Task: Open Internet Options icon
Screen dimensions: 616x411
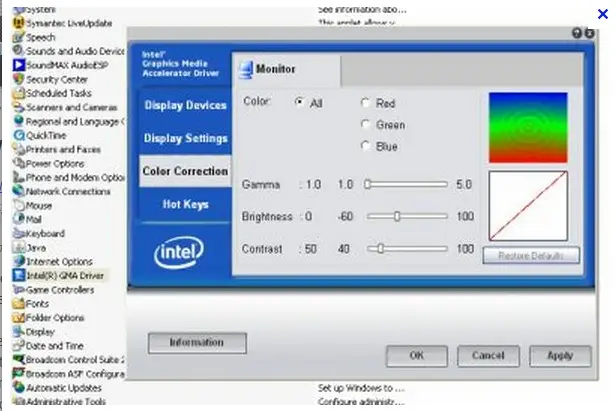Action: [18, 261]
